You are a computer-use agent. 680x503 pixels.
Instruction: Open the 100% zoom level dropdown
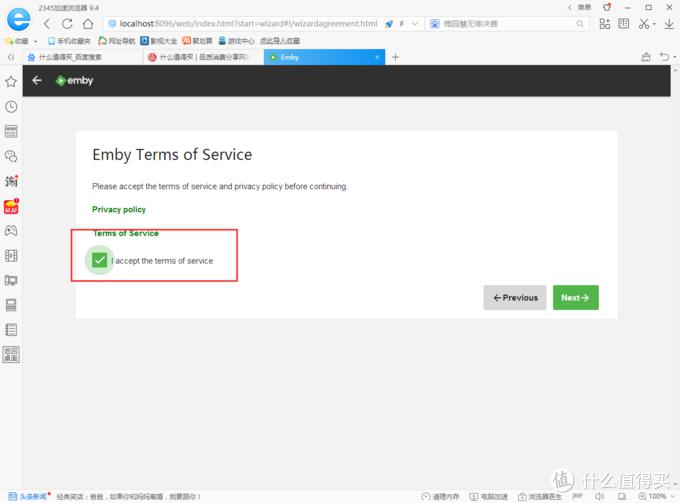656,496
